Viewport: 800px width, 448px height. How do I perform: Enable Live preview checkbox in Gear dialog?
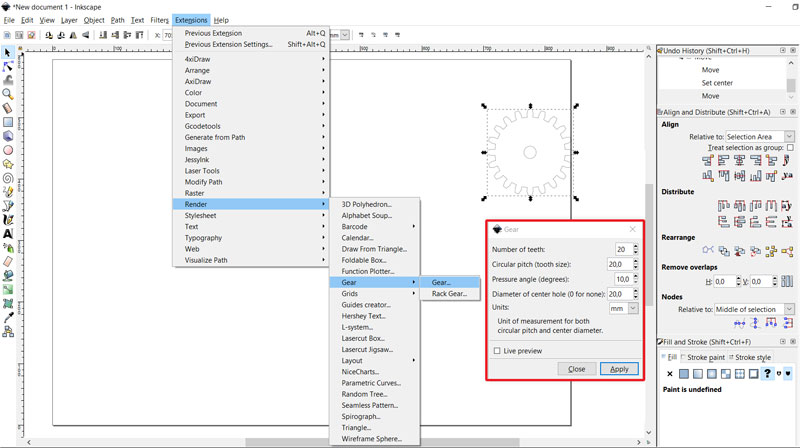[497, 351]
